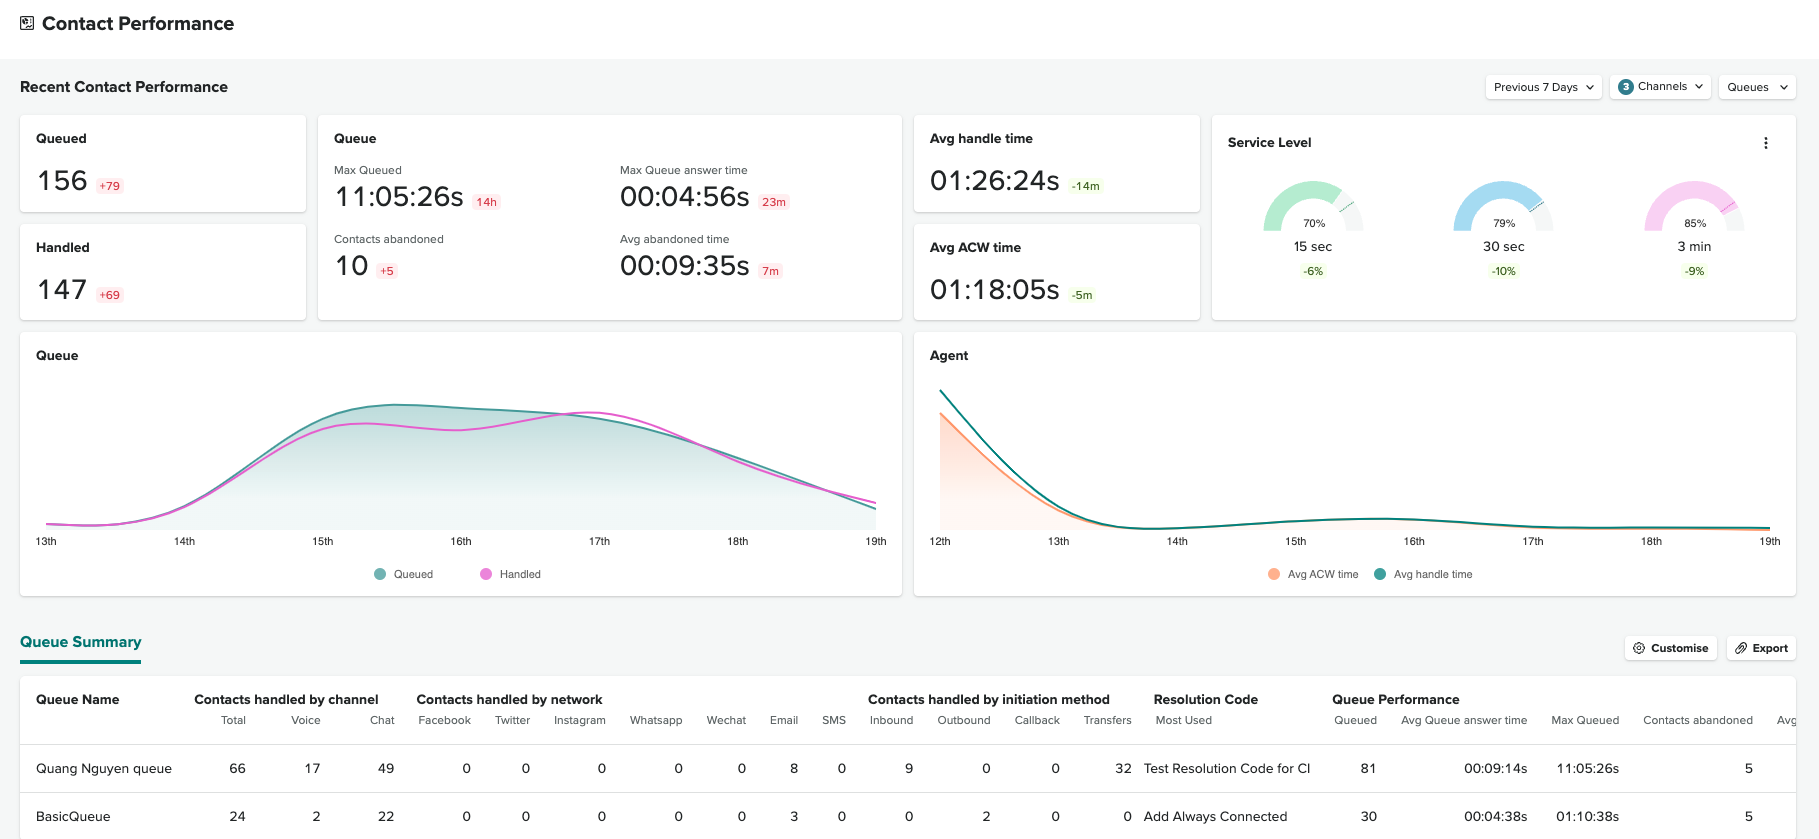Click the gear icon in Customise button
1819x839 pixels.
[x=1639, y=648]
